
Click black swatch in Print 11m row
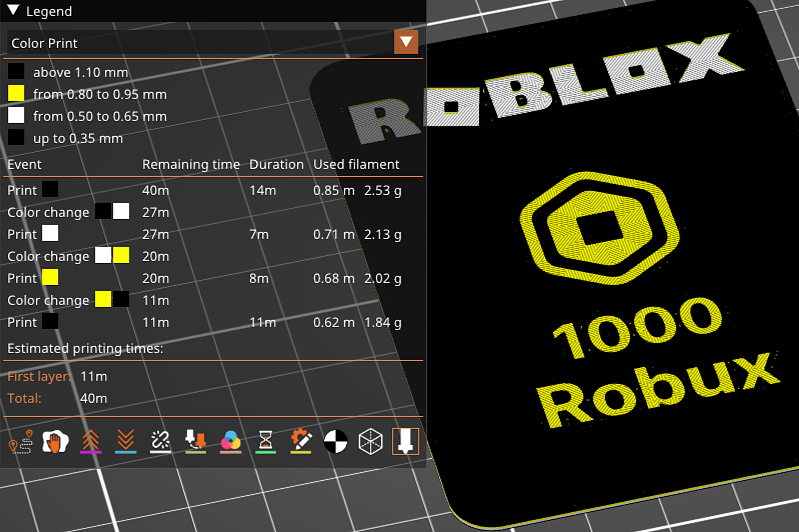50,322
